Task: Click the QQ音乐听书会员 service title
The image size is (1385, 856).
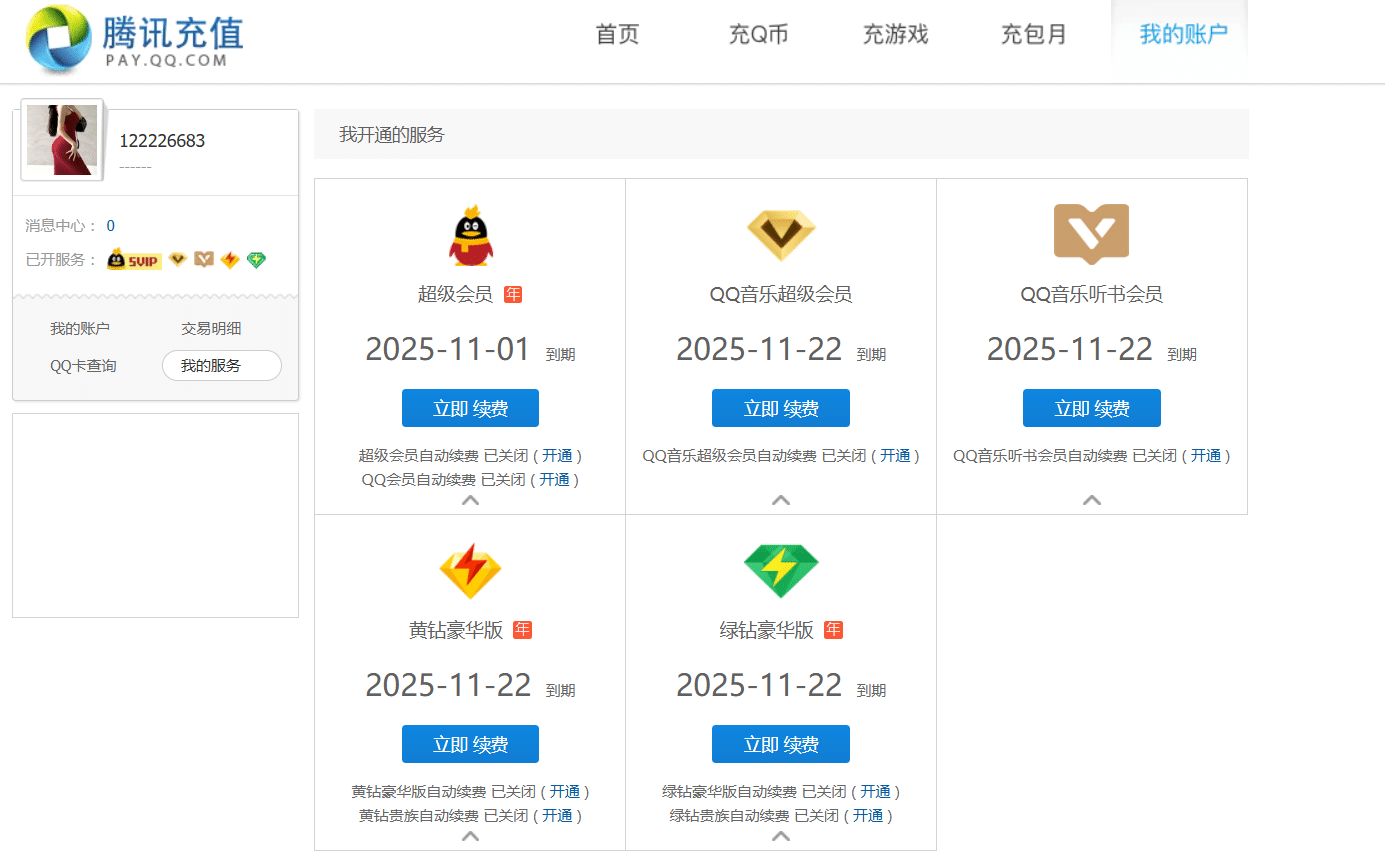Action: [1092, 294]
